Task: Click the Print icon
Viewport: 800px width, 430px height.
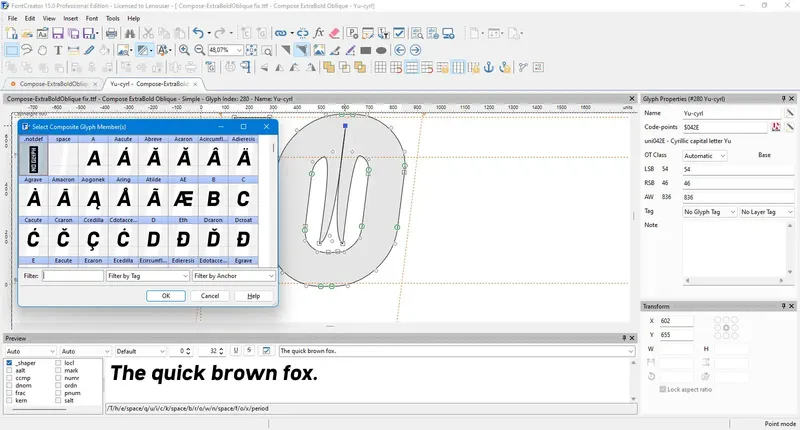Action: tap(111, 34)
